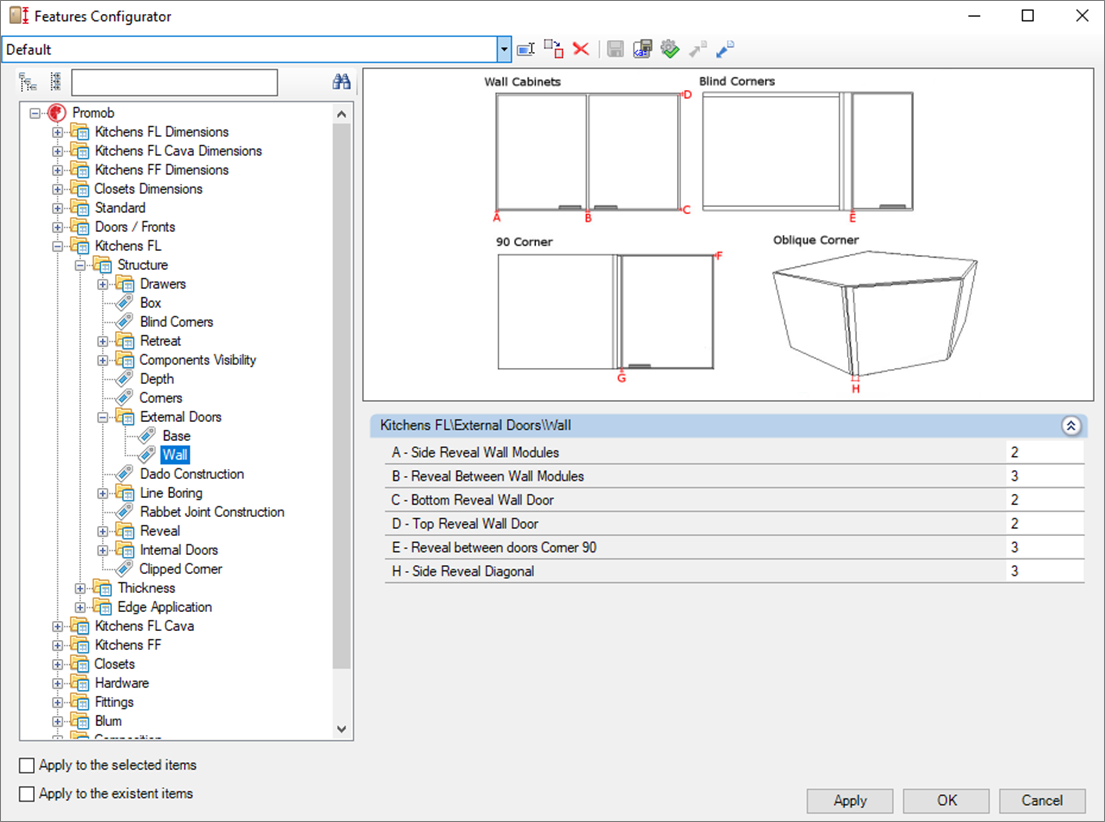This screenshot has width=1105, height=822.
Task: Check Apply to the existent items
Action: pyautogui.click(x=27, y=794)
